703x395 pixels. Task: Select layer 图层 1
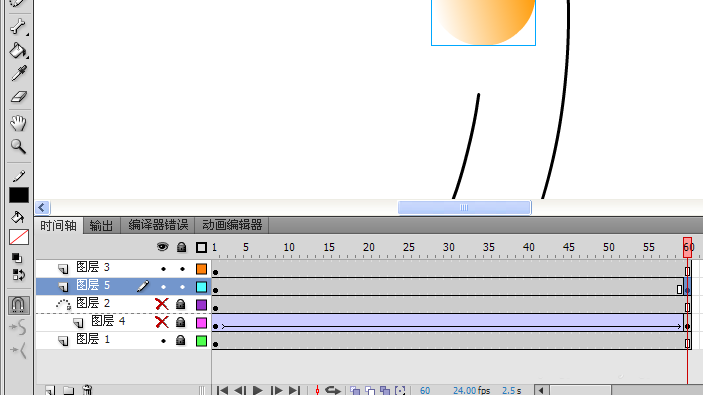click(93, 339)
